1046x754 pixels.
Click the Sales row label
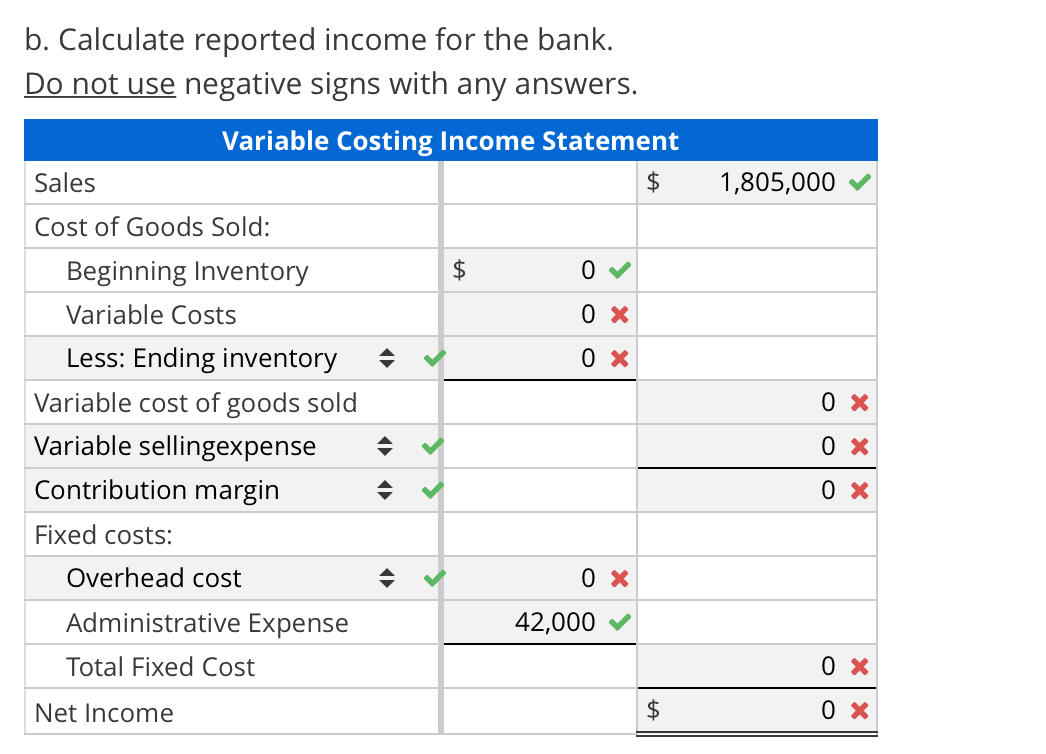point(65,183)
